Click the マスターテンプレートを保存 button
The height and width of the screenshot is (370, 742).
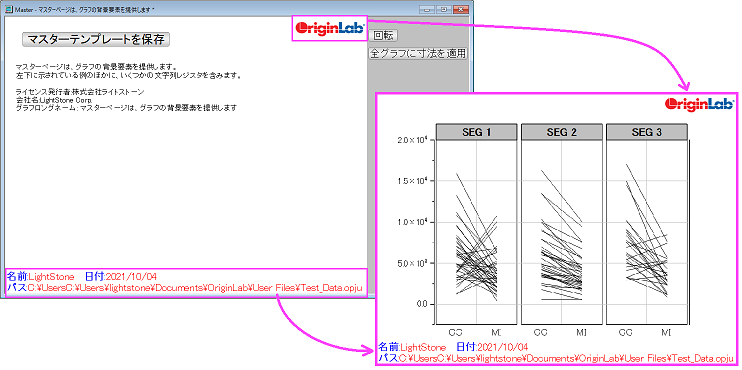pyautogui.click(x=96, y=39)
